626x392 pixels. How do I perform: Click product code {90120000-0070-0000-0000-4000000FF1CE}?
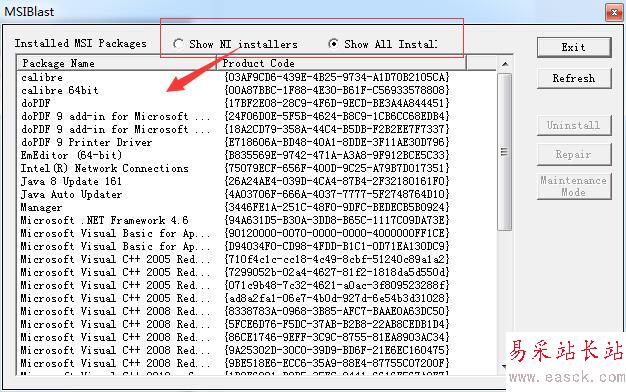[337, 233]
